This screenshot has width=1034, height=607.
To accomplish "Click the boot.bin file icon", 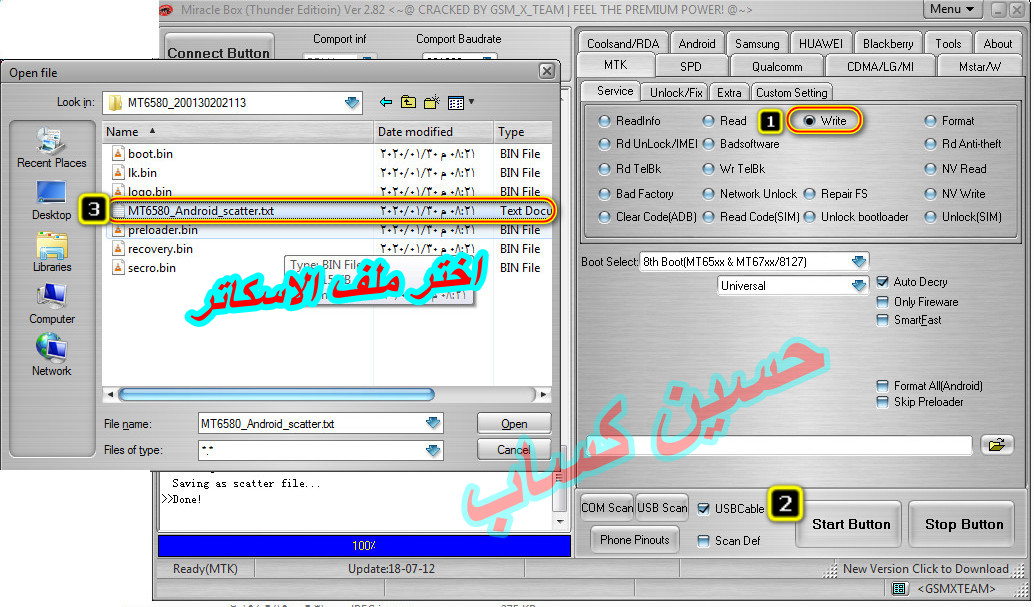I will tap(118, 154).
